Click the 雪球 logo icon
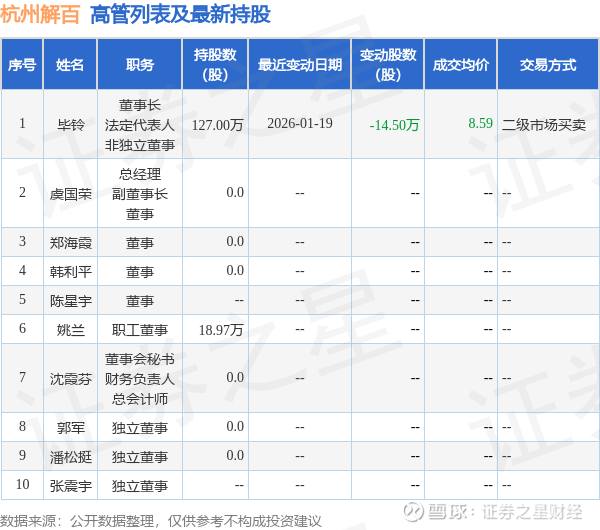Viewport: 600px width, 530px height. (413, 511)
